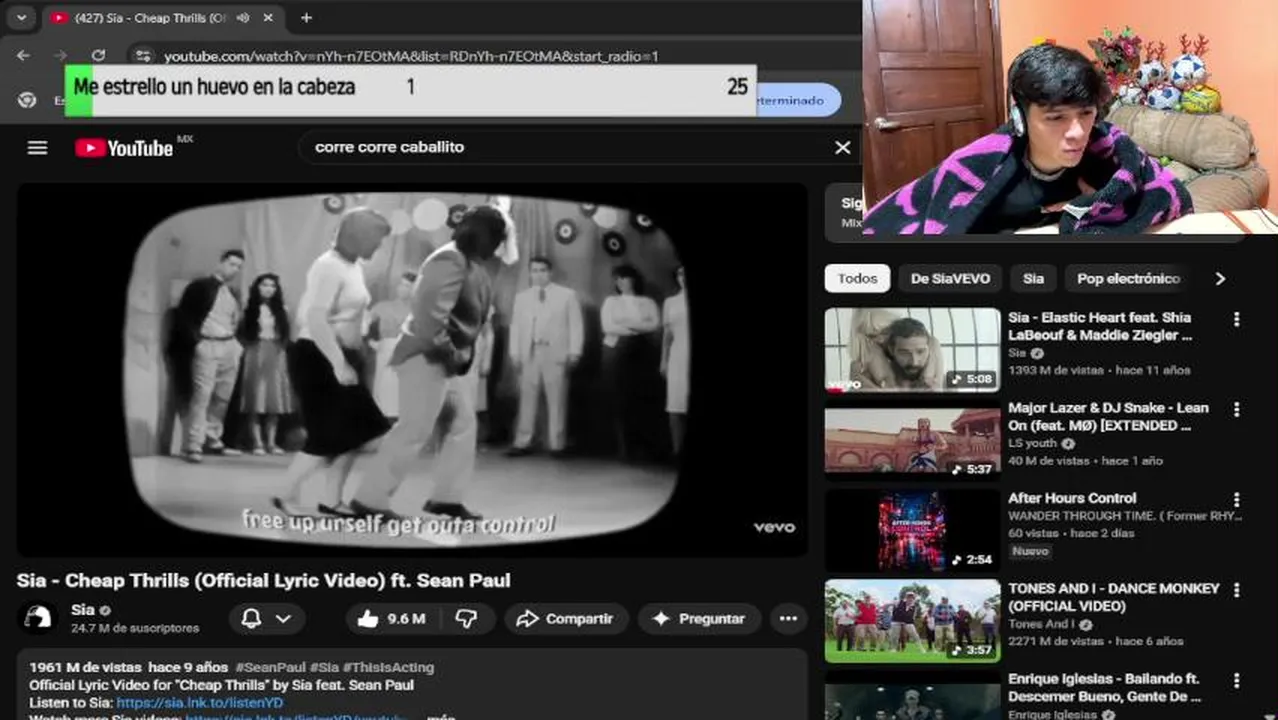The width and height of the screenshot is (1278, 720).
Task: Open Enrique Iglesias - Bailando video title
Action: coord(1104,688)
